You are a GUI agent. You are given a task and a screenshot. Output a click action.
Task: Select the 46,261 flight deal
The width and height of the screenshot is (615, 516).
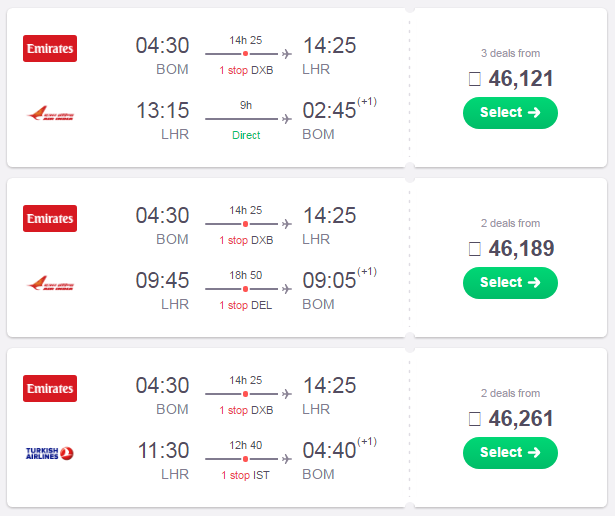510,453
